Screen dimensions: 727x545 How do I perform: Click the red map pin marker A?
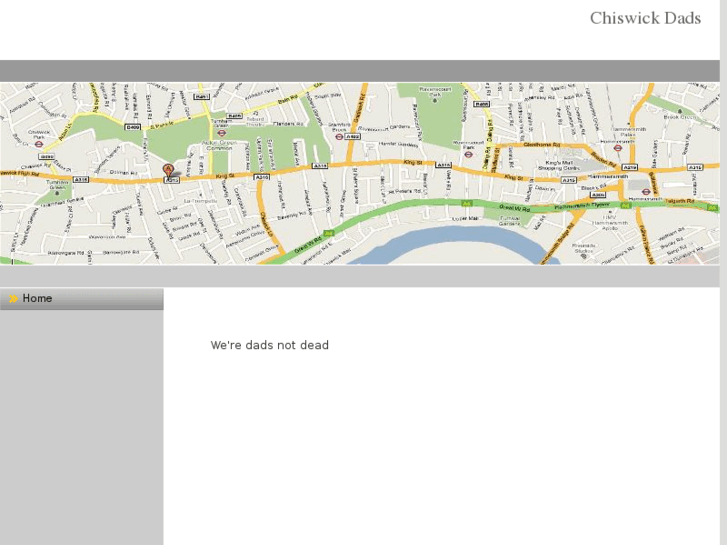pos(169,170)
